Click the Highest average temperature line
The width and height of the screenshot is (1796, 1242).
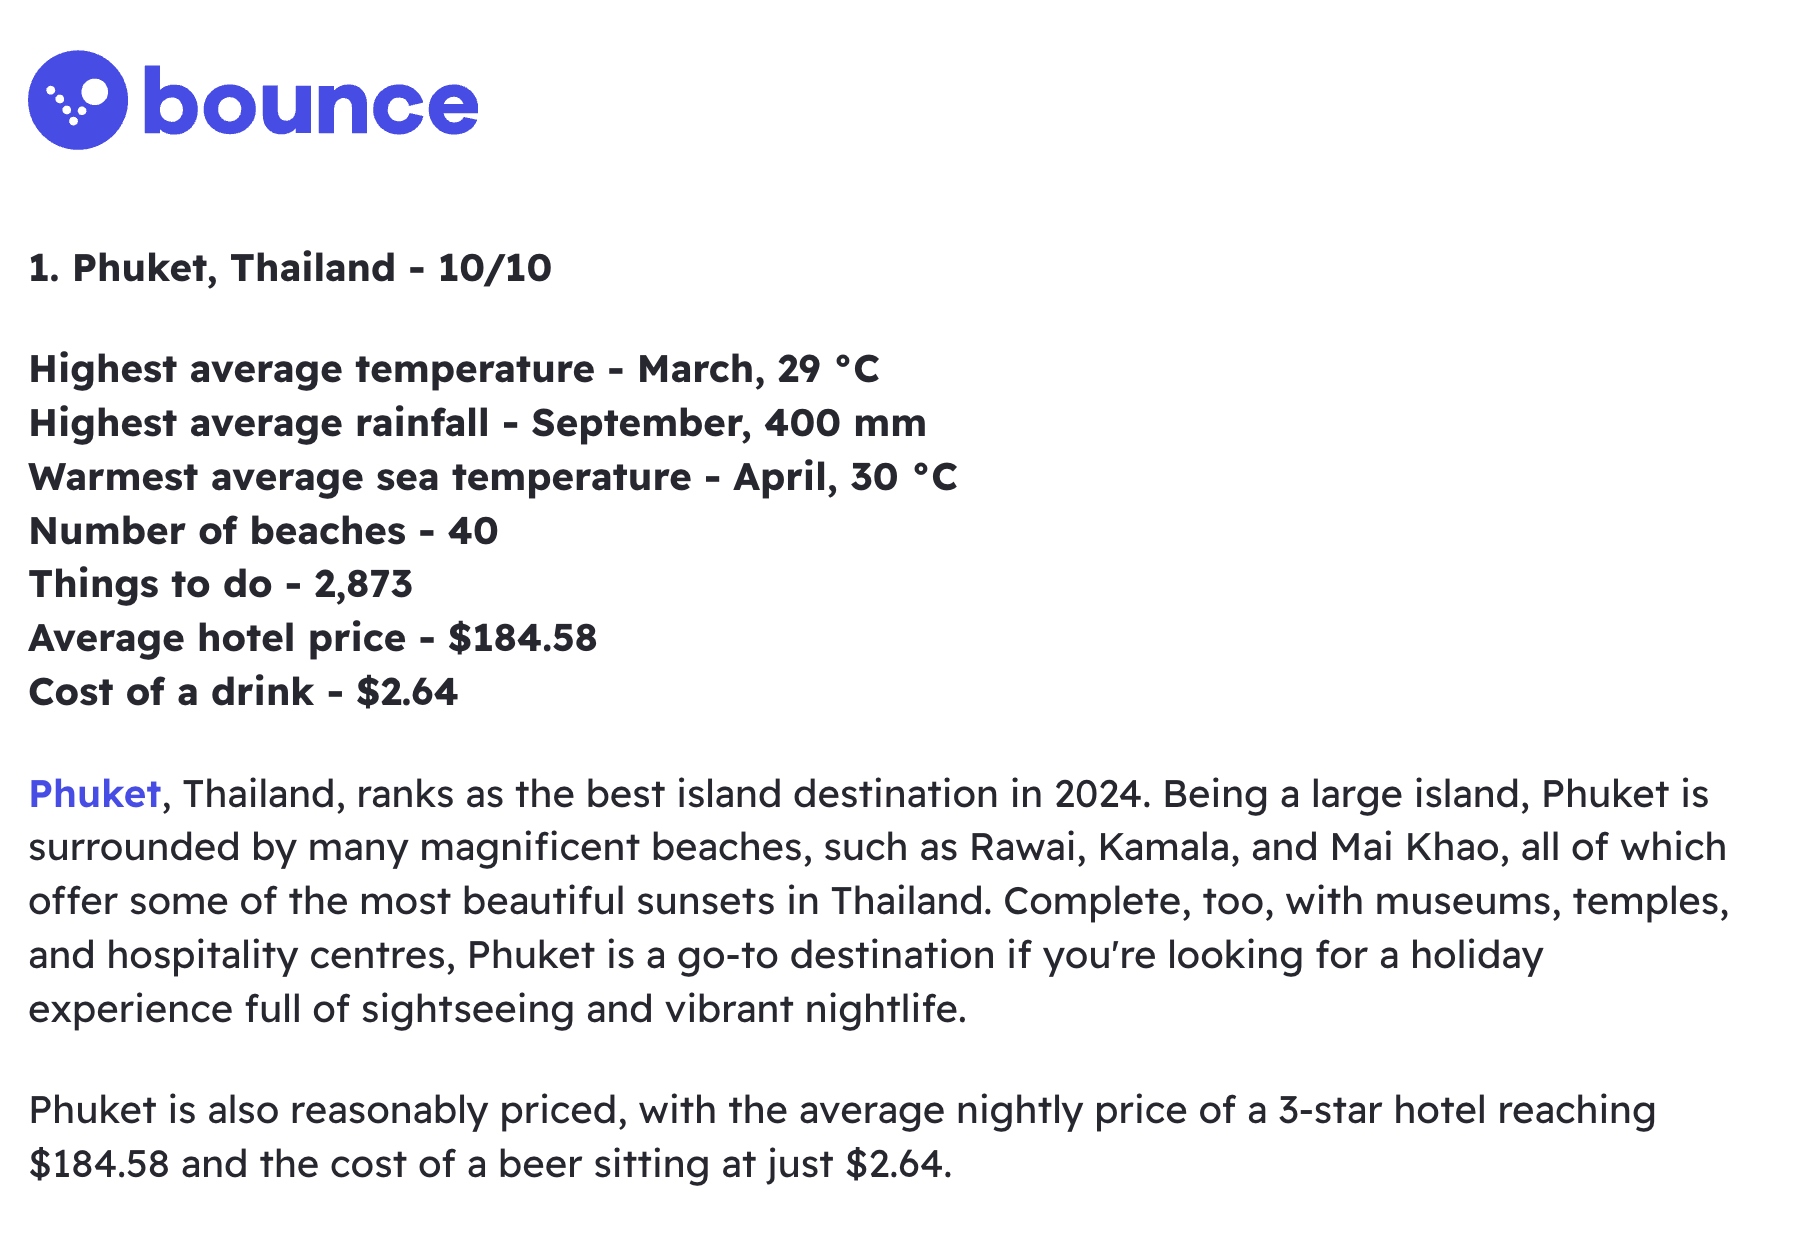pyautogui.click(x=454, y=369)
